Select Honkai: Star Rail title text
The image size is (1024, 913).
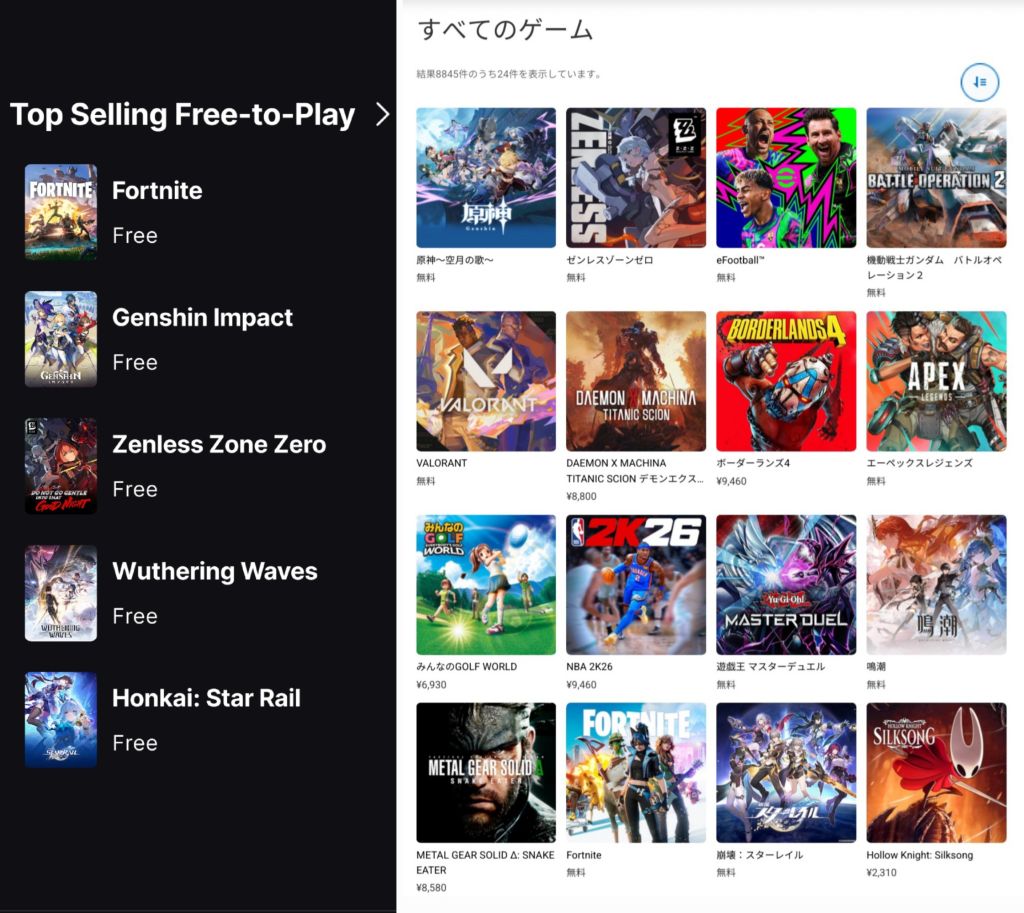click(x=206, y=698)
